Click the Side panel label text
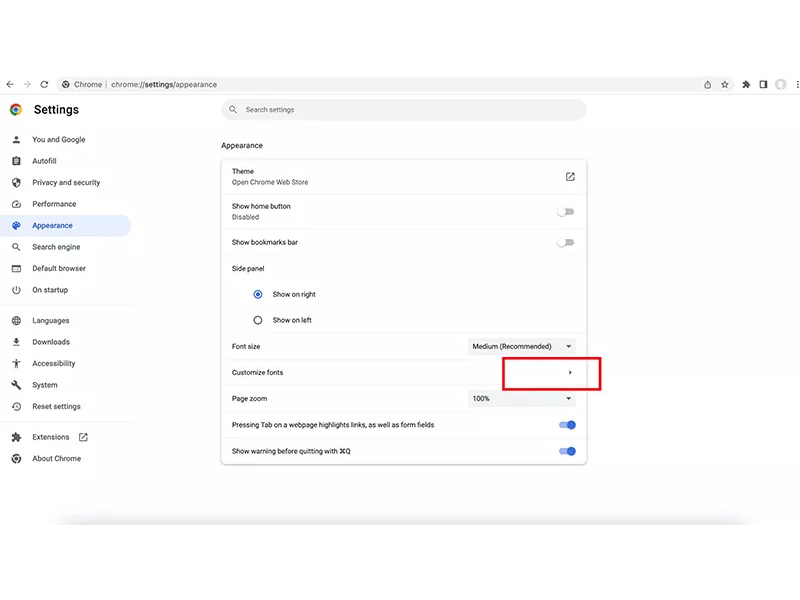The width and height of the screenshot is (800, 600). (x=248, y=268)
